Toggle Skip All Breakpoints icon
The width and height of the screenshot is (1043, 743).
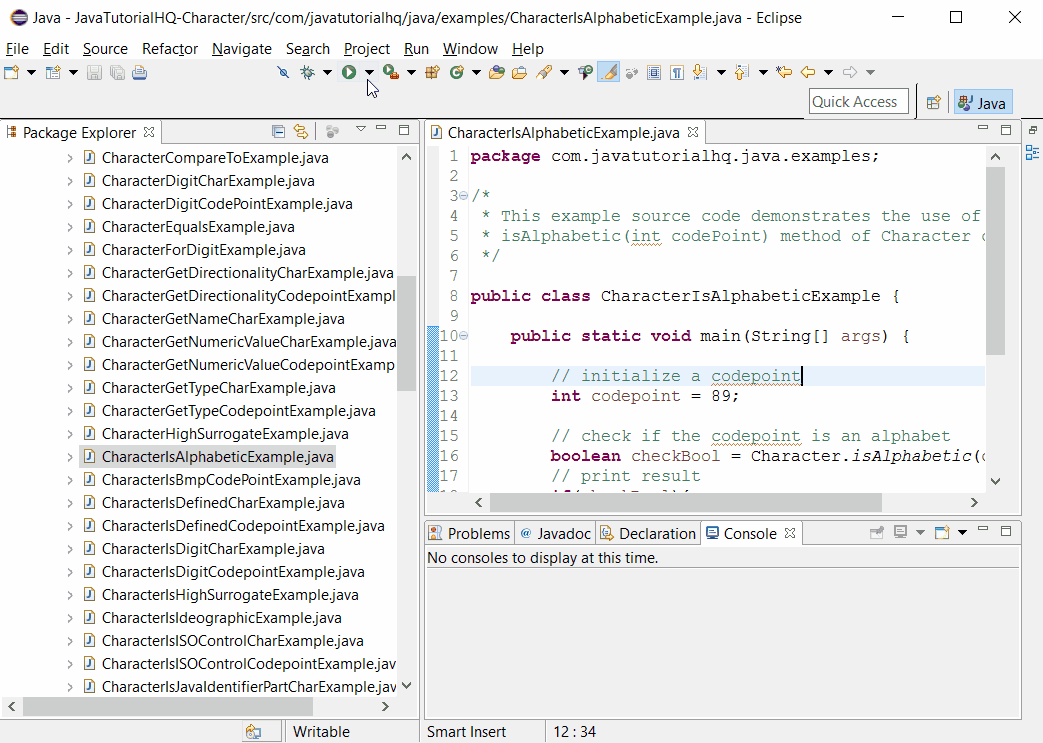[x=283, y=73]
